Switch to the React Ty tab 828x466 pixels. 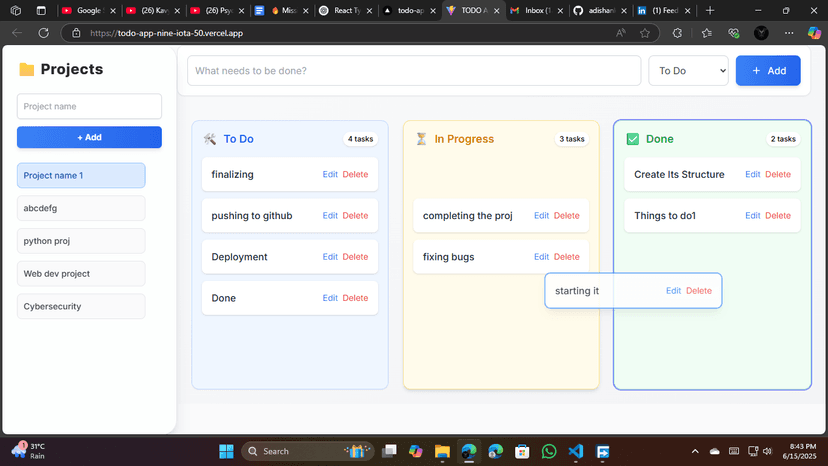(x=346, y=10)
